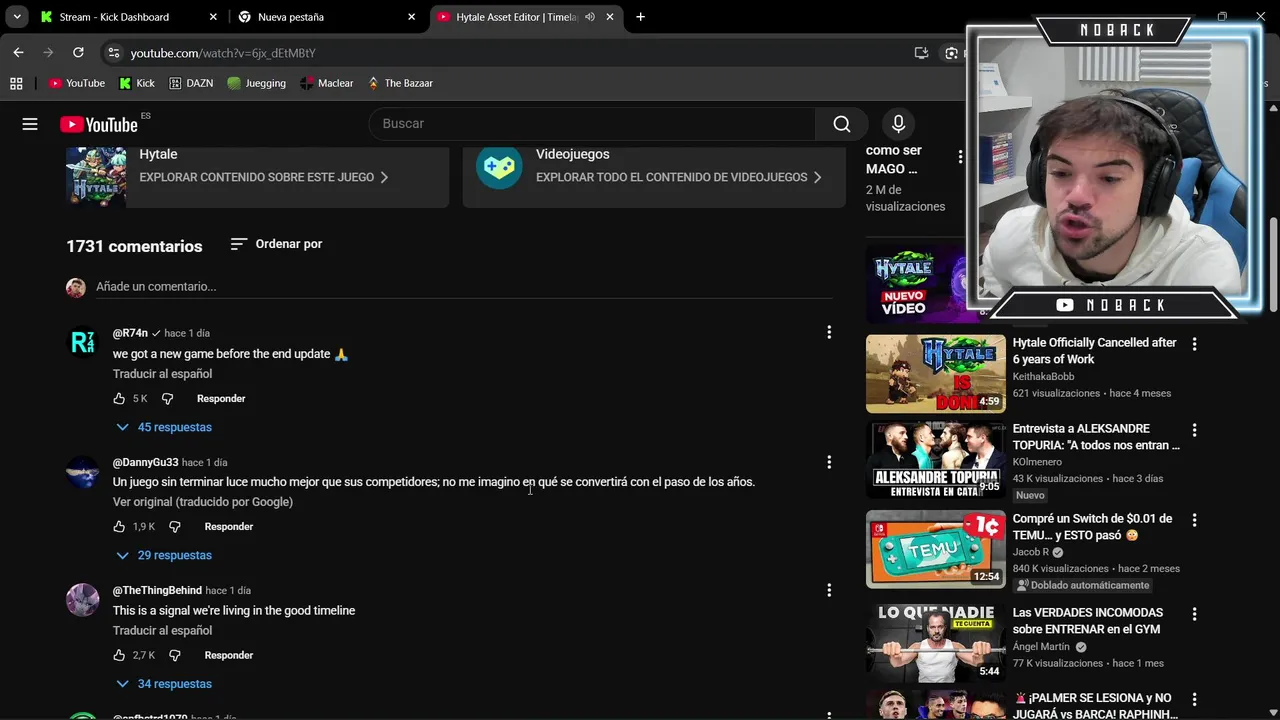
Task: Open menu for Temu Switch video
Action: pos(1194,520)
